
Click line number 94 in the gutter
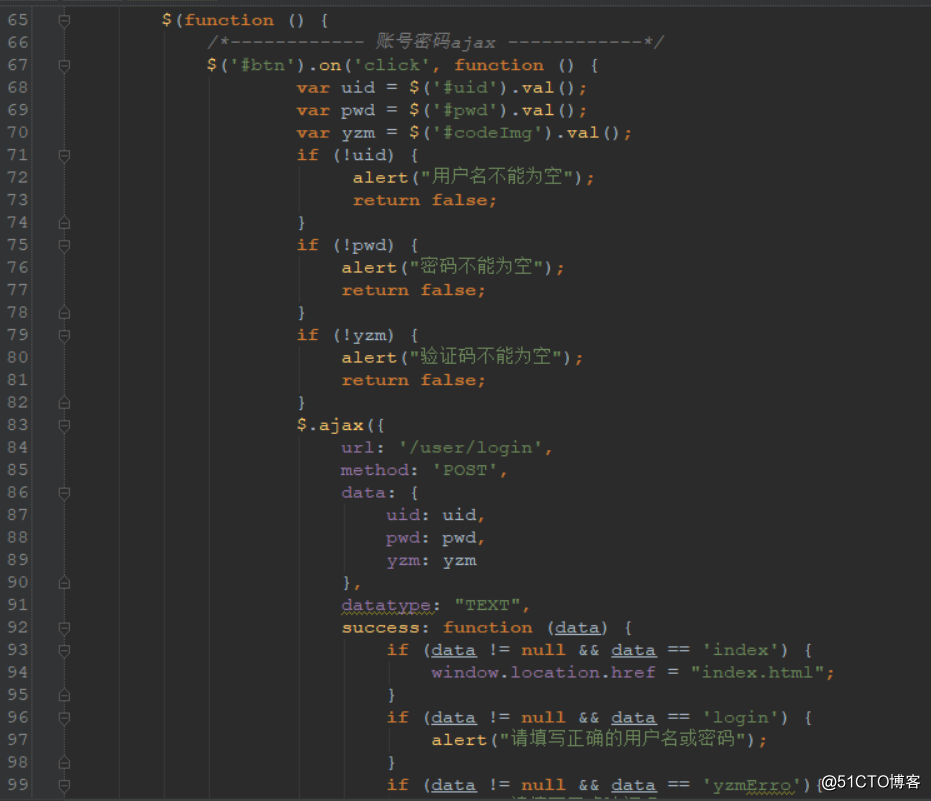pyautogui.click(x=18, y=672)
